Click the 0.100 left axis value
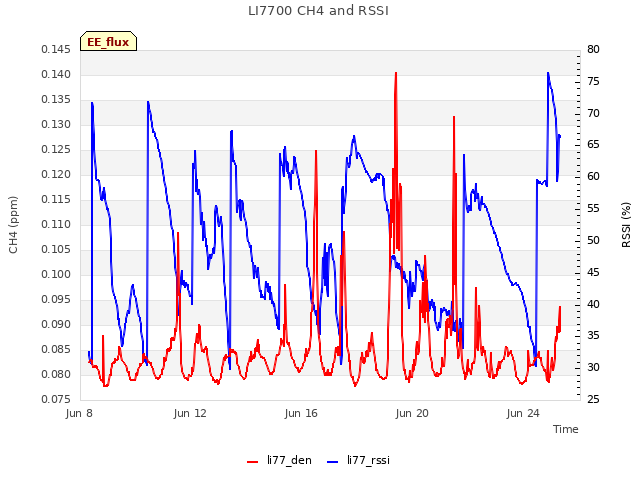Screen dimensions: 640x480 click(56, 274)
